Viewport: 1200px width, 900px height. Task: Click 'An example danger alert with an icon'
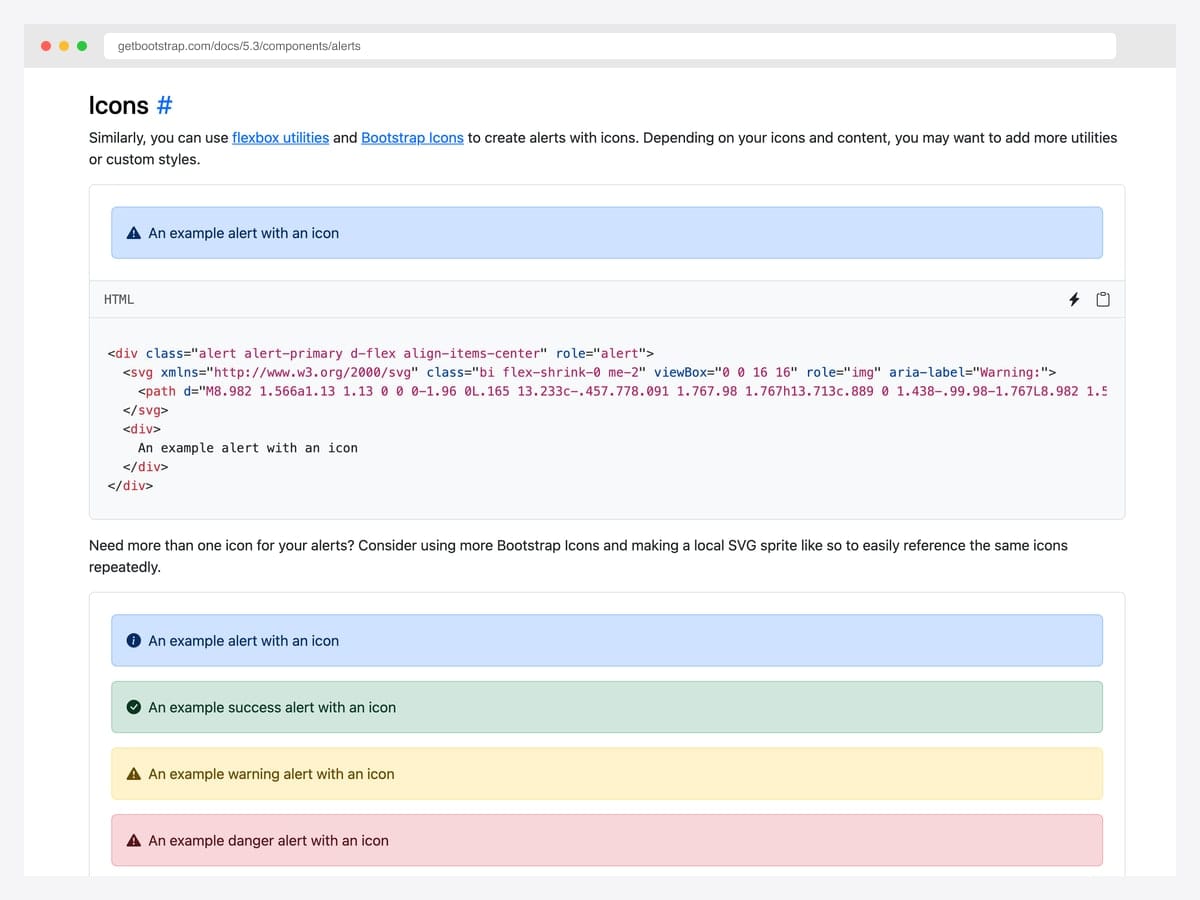tap(268, 841)
